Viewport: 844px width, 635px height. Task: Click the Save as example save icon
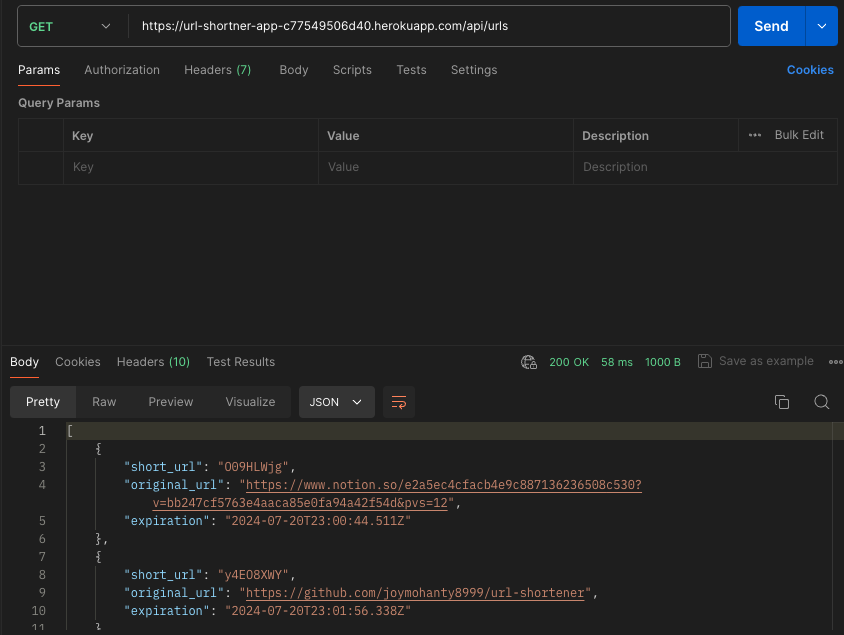click(705, 361)
